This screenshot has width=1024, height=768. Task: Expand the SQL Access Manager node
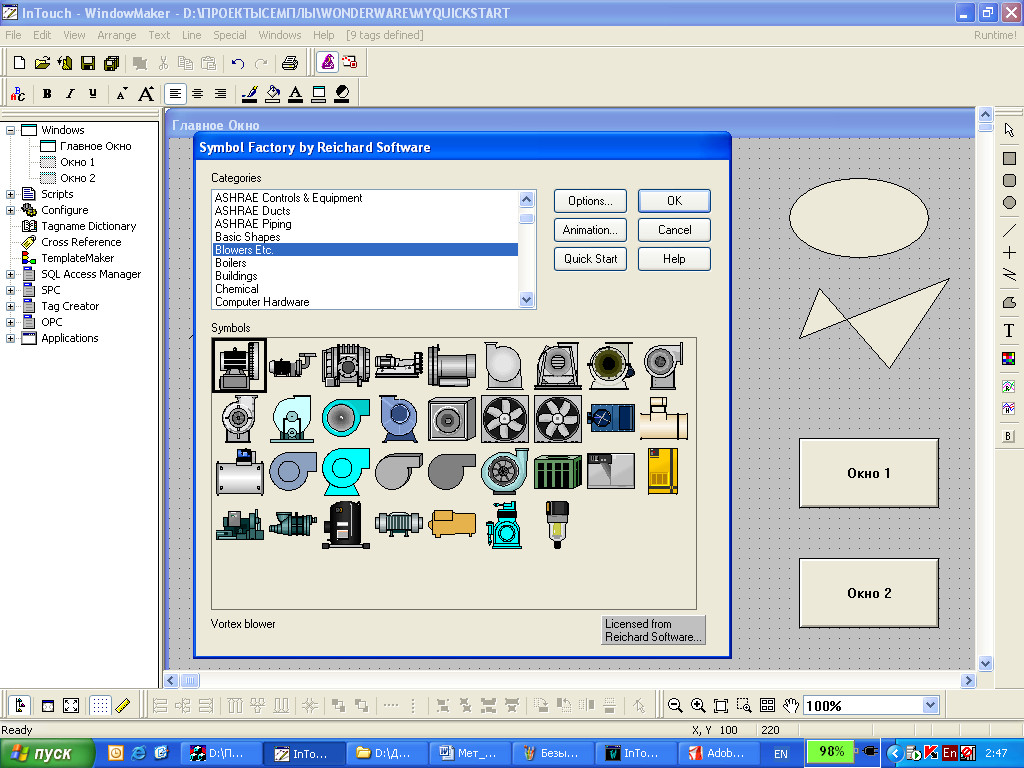point(10,274)
